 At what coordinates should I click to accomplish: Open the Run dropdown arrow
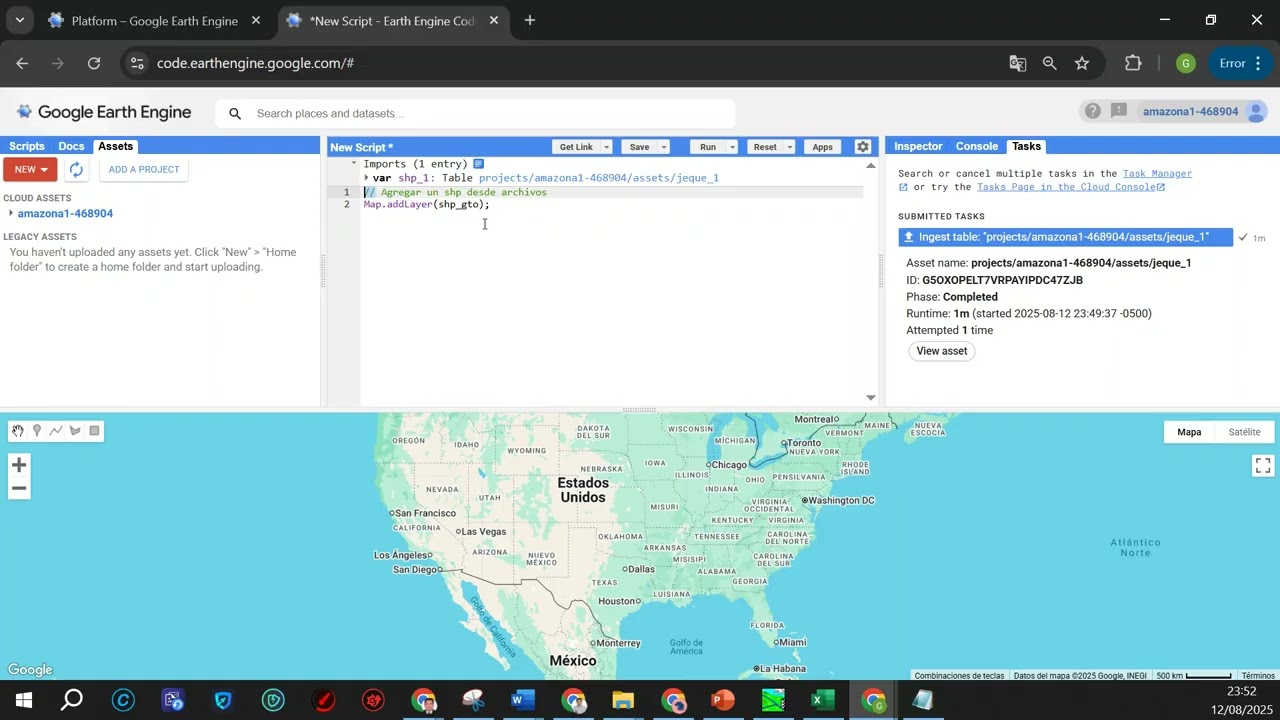[x=732, y=147]
